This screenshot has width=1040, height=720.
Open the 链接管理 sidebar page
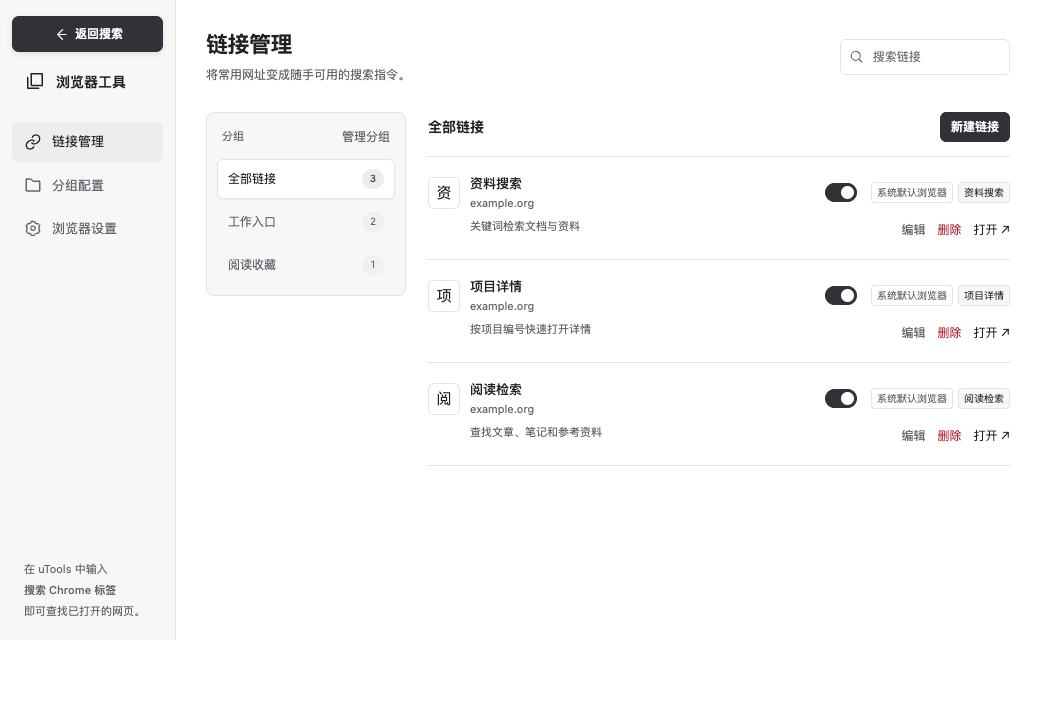[88, 142]
